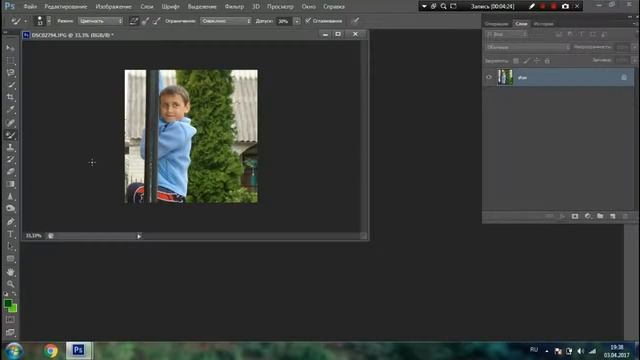
Task: Select the Rectangle shape tool
Action: tap(10, 259)
